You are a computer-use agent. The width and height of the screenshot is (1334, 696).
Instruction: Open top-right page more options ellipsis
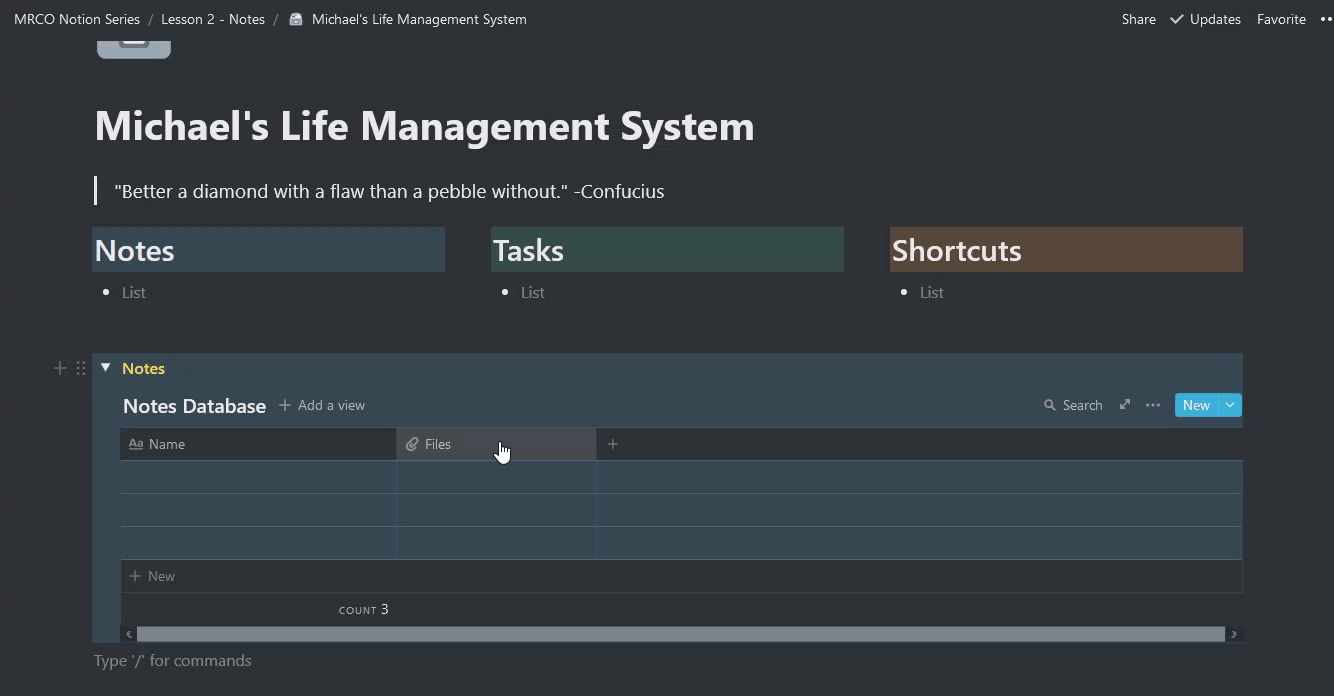click(x=1326, y=19)
